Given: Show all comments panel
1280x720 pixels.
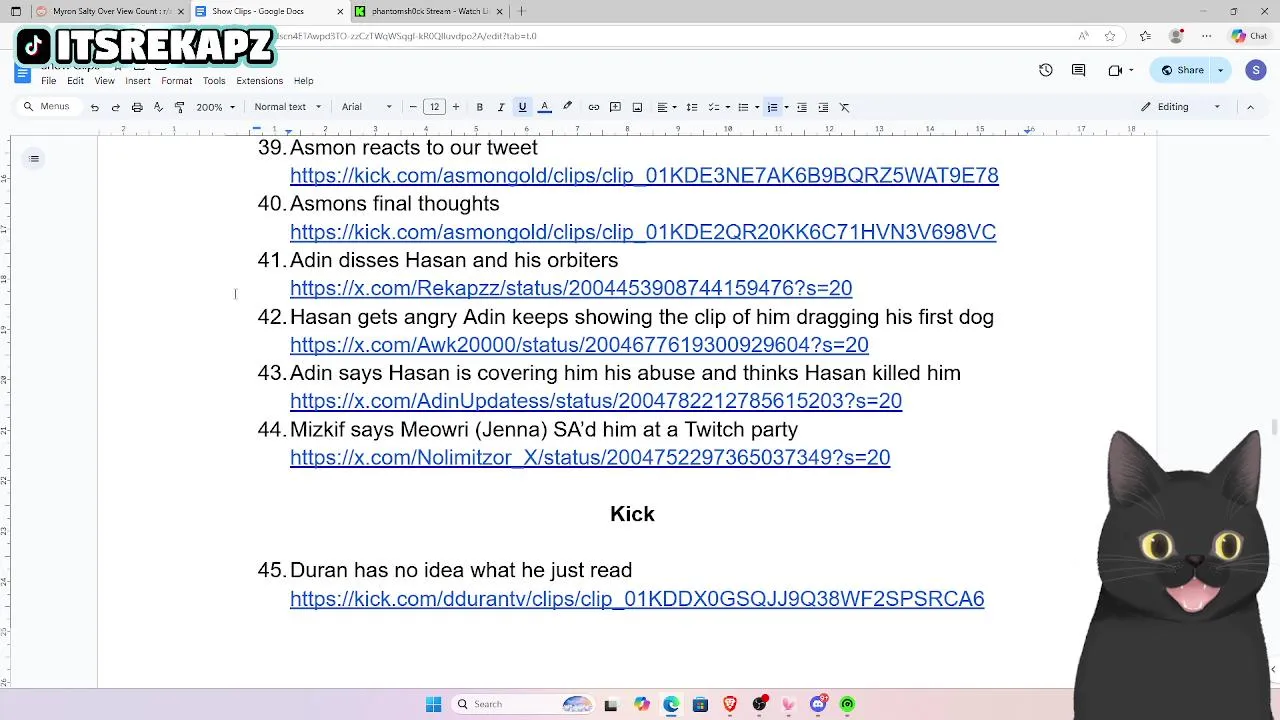Looking at the screenshot, I should [1078, 70].
